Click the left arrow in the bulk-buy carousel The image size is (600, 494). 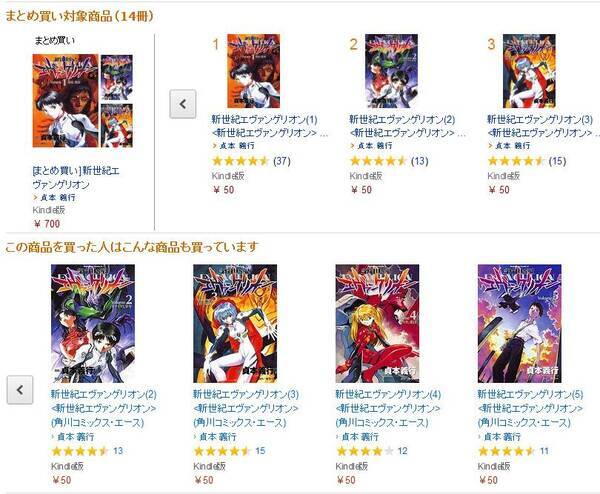coord(183,104)
